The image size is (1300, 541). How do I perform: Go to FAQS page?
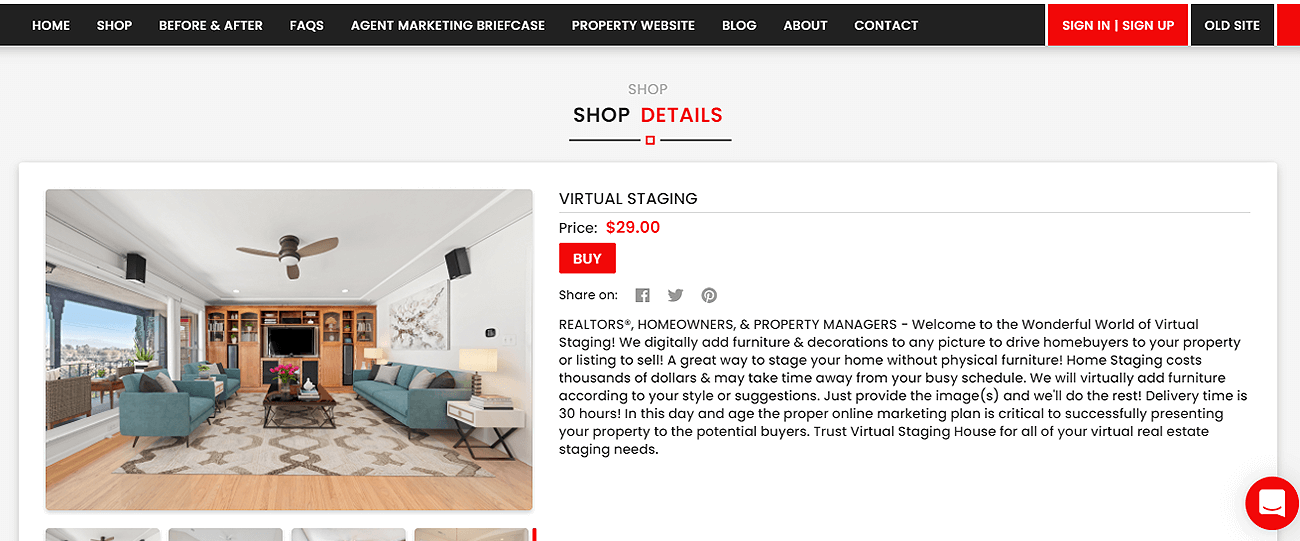[x=307, y=25]
